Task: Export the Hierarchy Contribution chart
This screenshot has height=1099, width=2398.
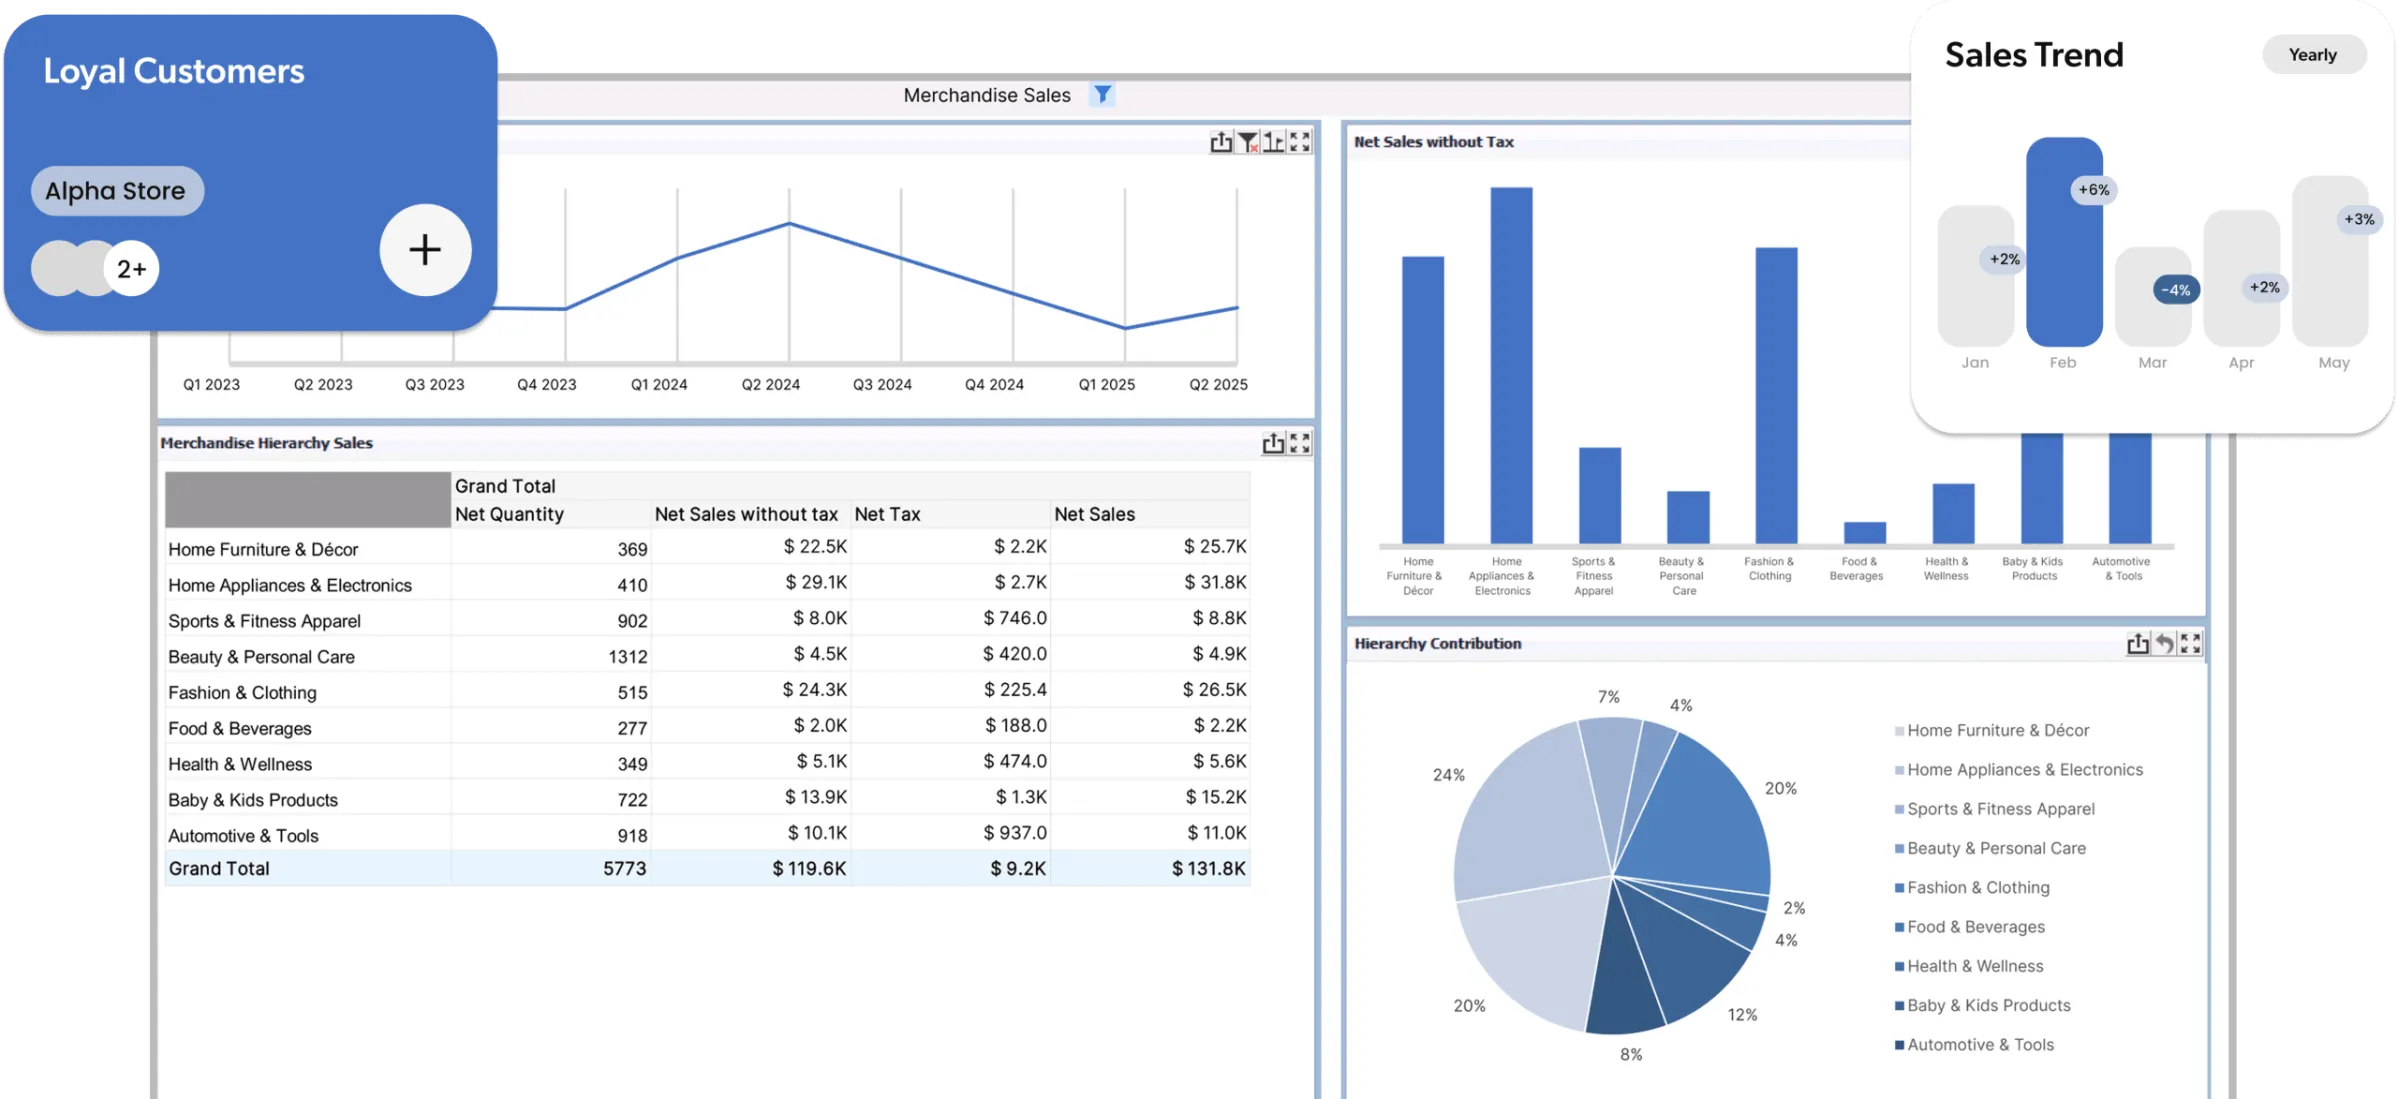Action: (2137, 643)
